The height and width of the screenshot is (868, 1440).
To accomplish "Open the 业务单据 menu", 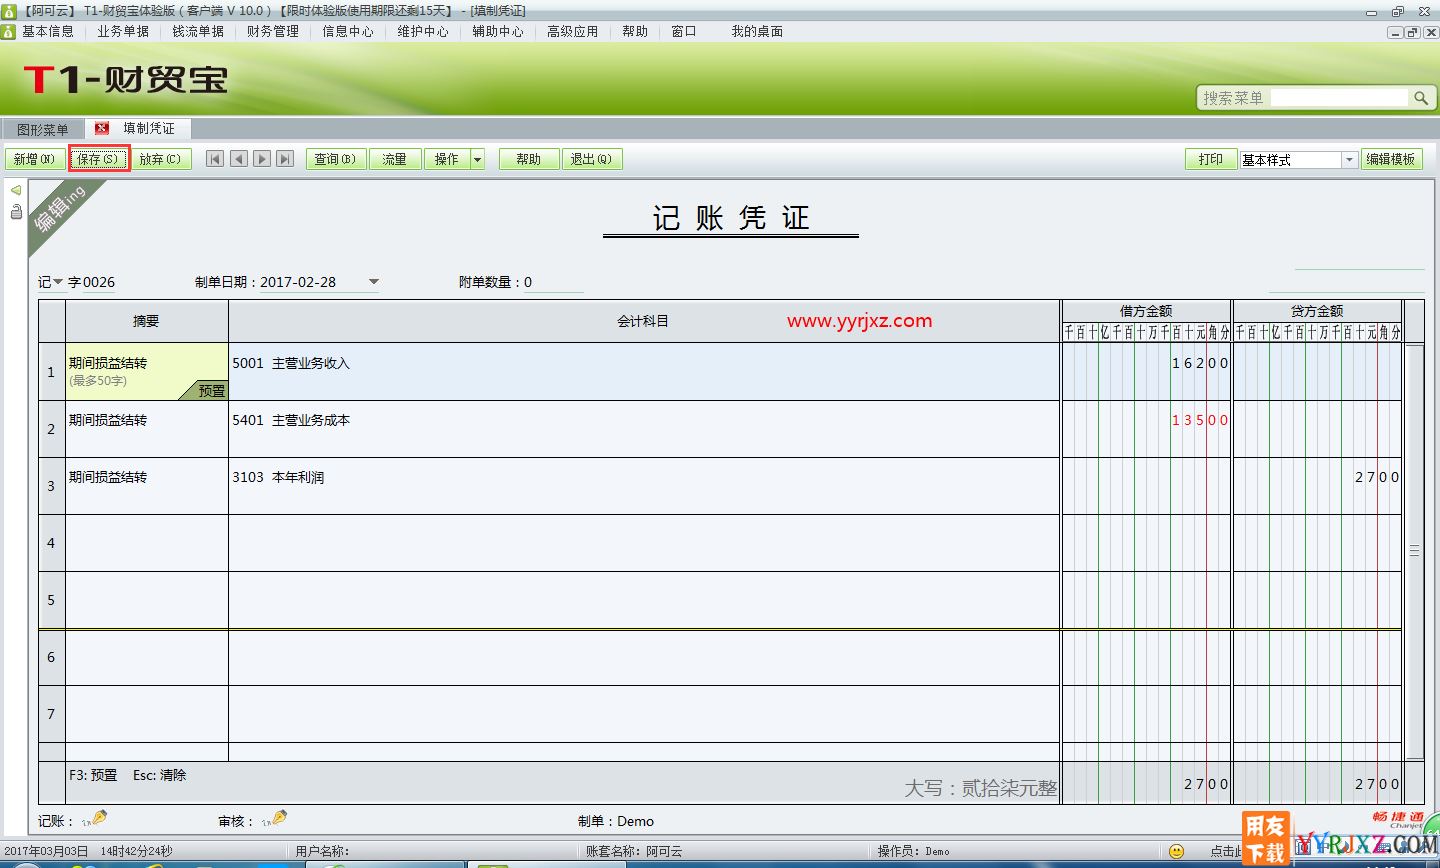I will (x=123, y=31).
